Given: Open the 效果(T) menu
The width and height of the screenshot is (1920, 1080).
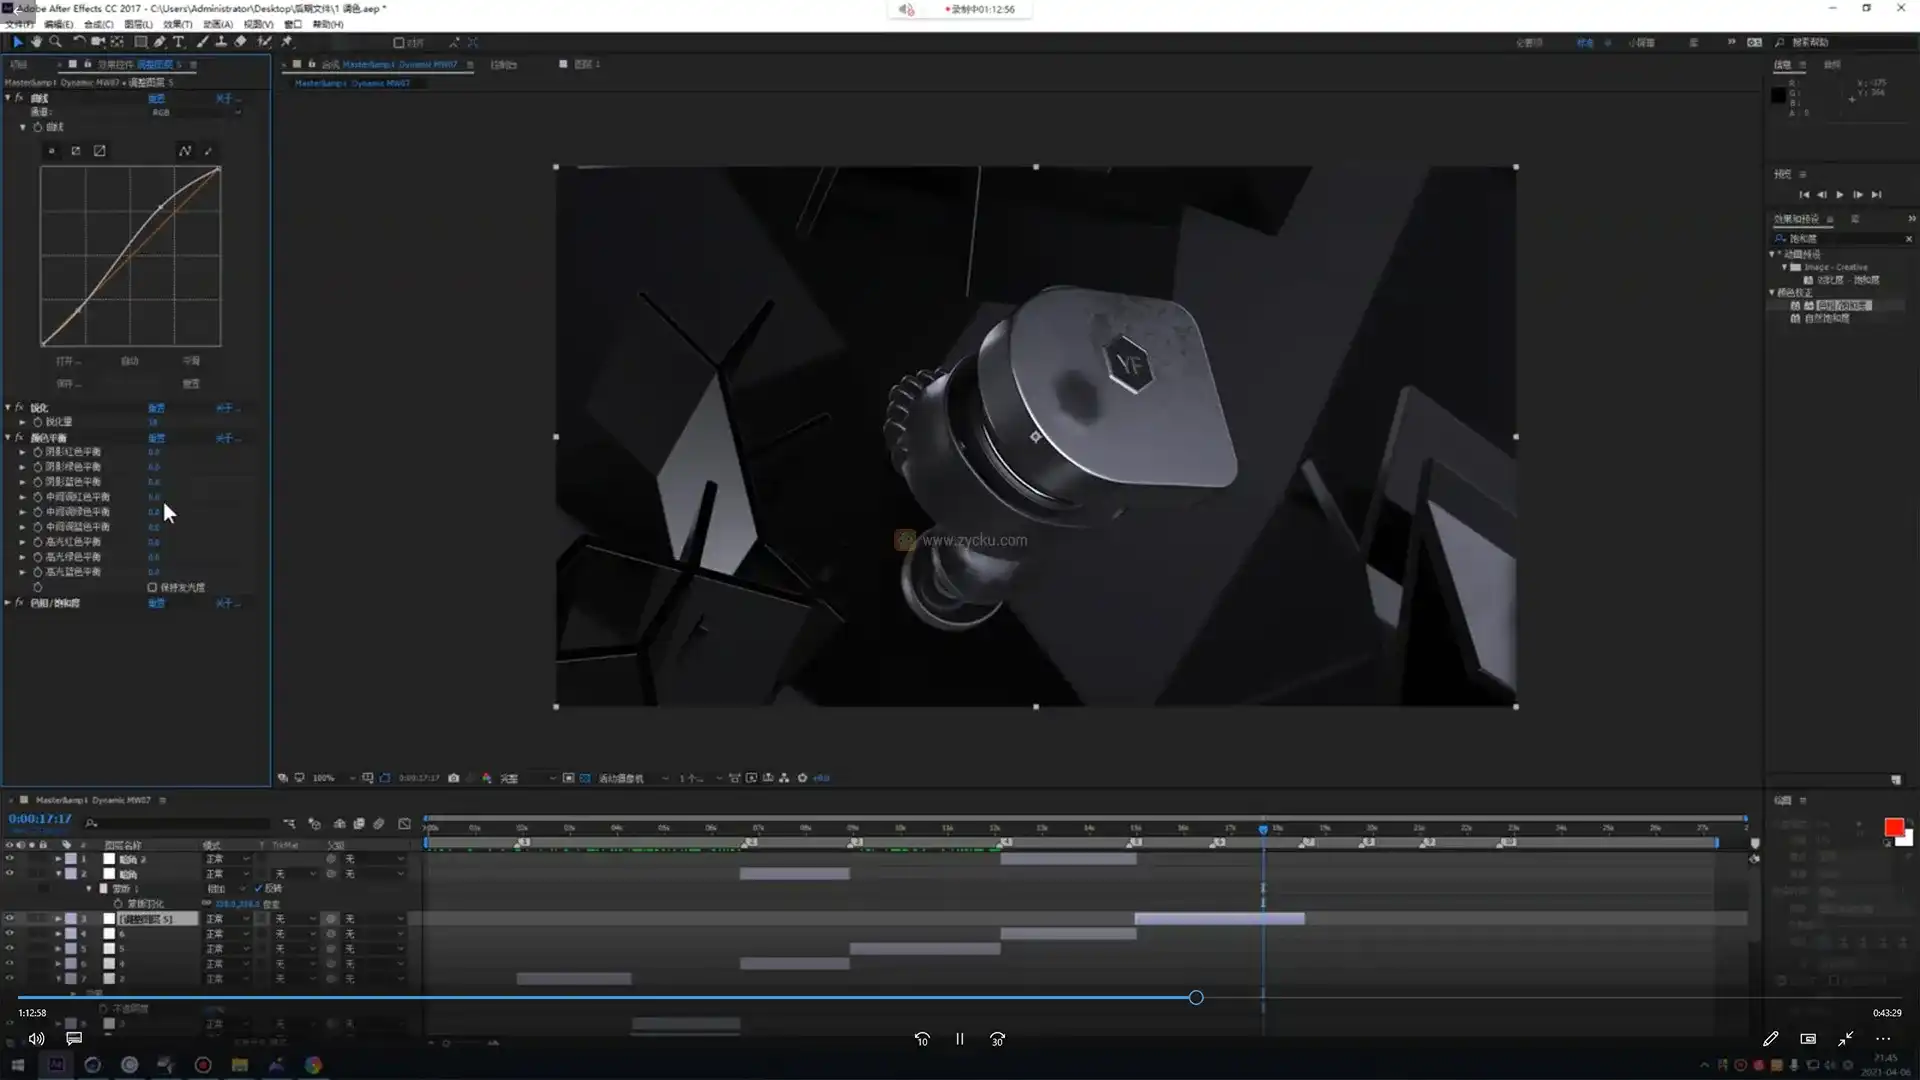Looking at the screenshot, I should [x=177, y=24].
